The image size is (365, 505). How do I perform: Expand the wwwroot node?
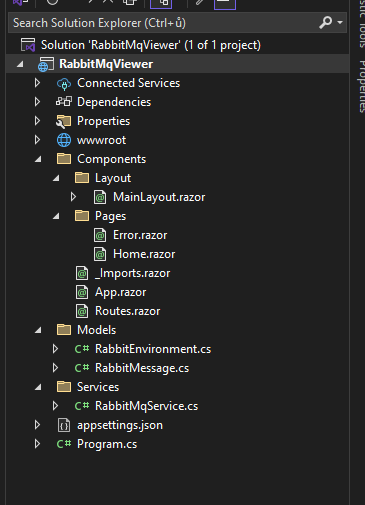tap(37, 140)
